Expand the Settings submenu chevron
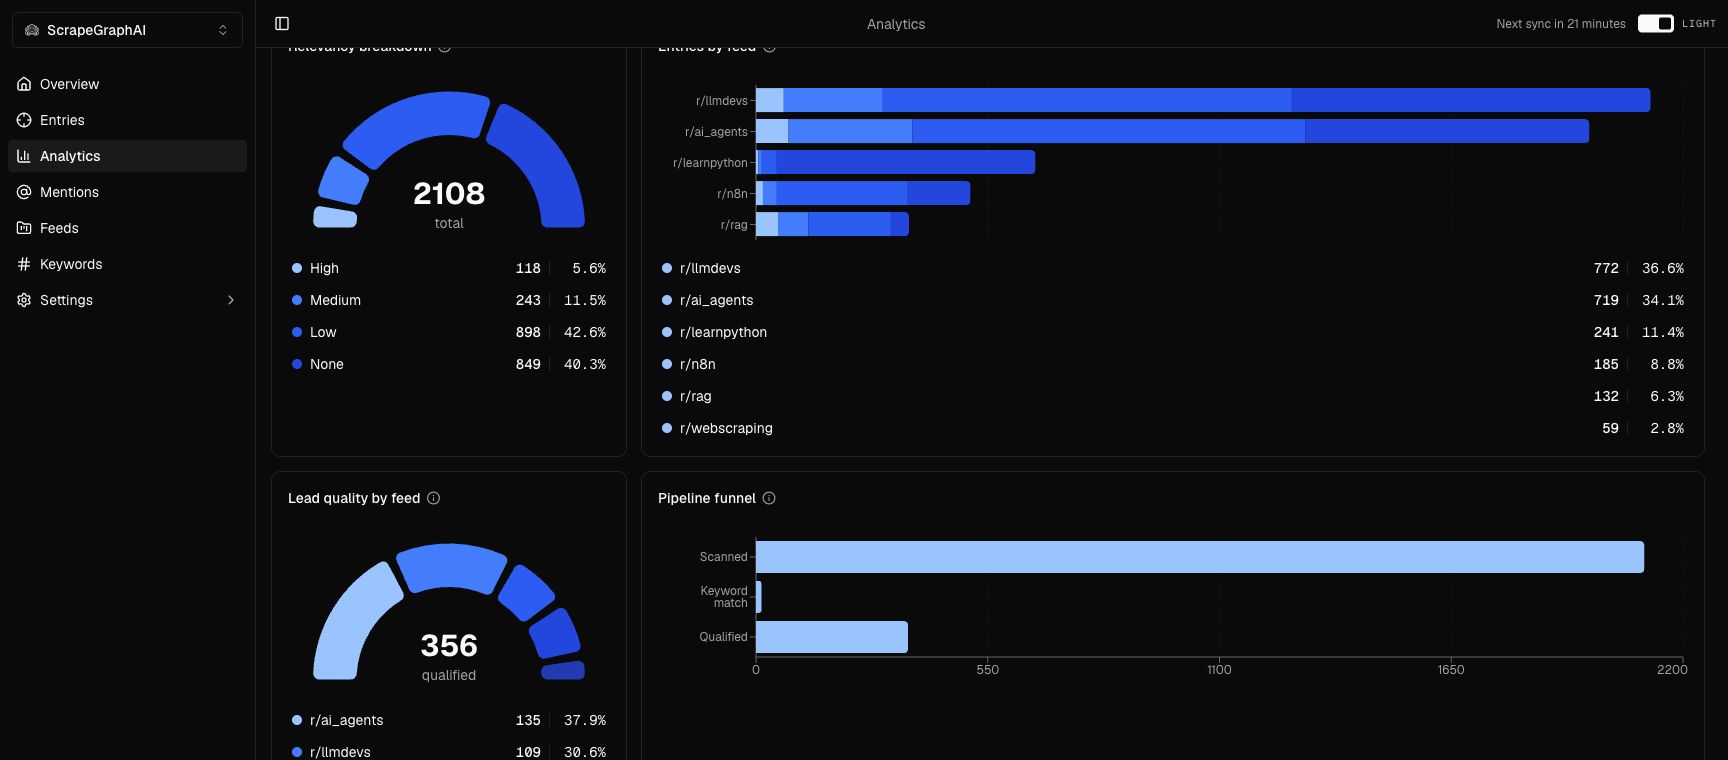The height and width of the screenshot is (760, 1728). point(231,300)
